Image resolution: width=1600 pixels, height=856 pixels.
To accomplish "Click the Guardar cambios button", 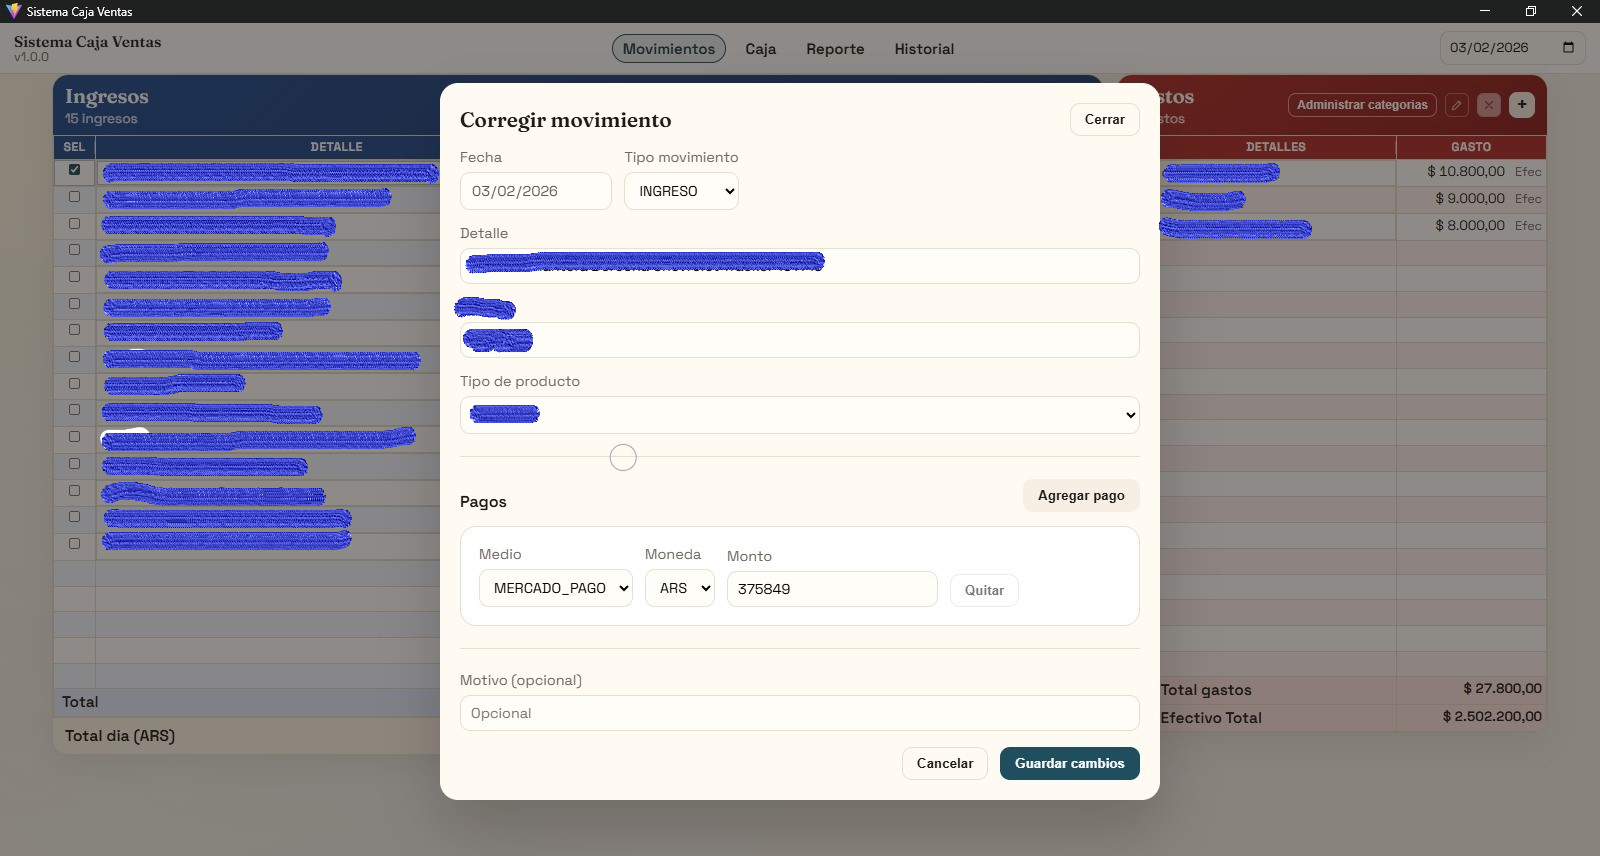I will click(x=1069, y=763).
